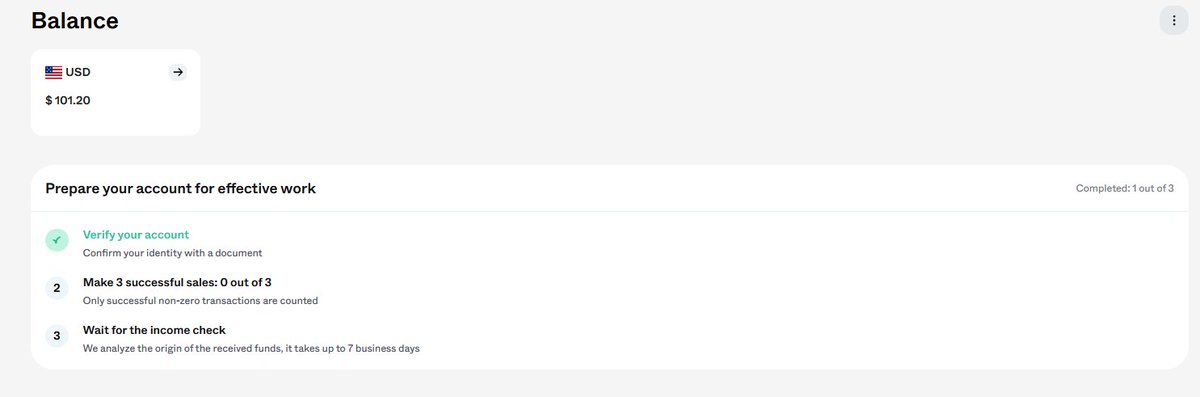
Task: Click Confirm your identity with a document text
Action: [x=172, y=253]
